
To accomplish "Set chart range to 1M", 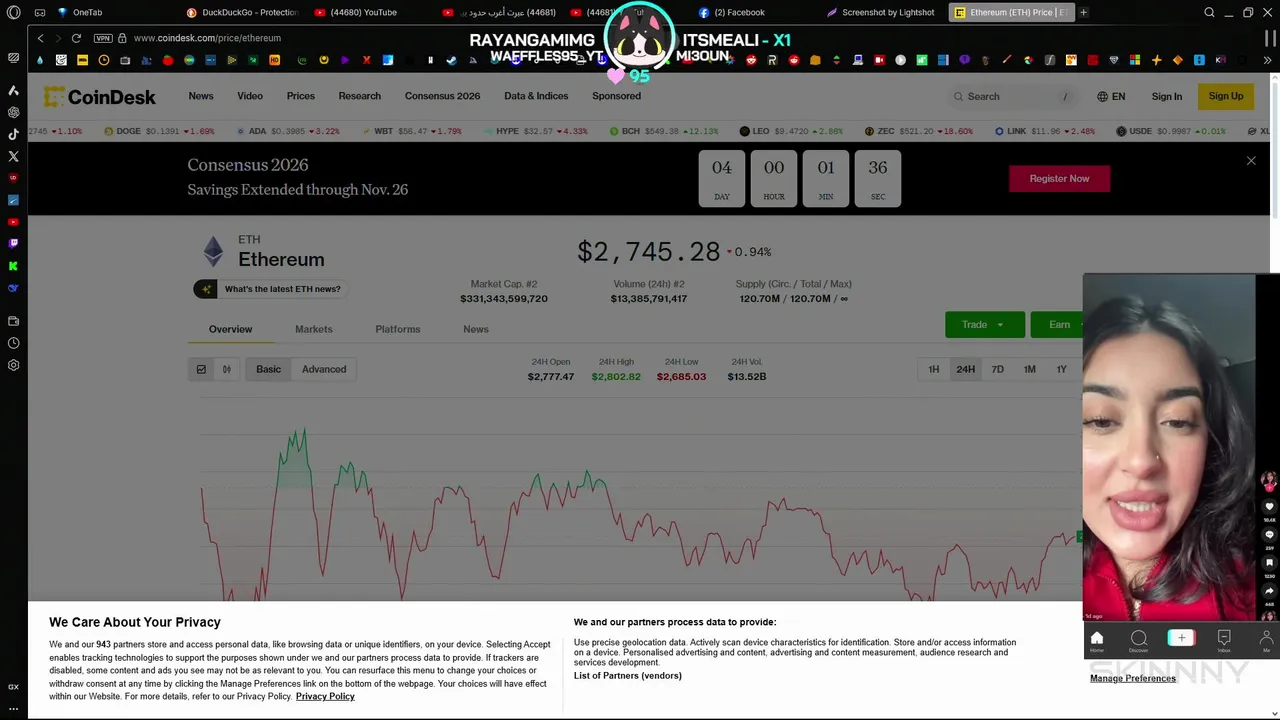I will tap(1029, 369).
